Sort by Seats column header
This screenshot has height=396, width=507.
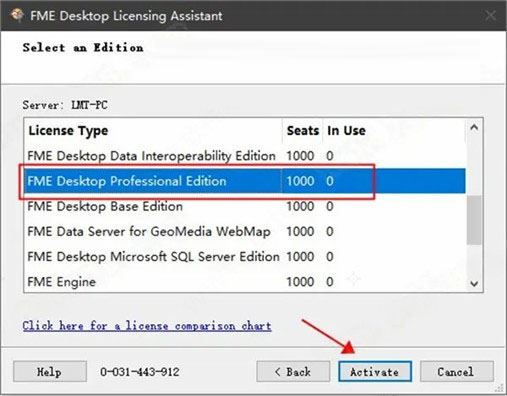[x=303, y=130]
